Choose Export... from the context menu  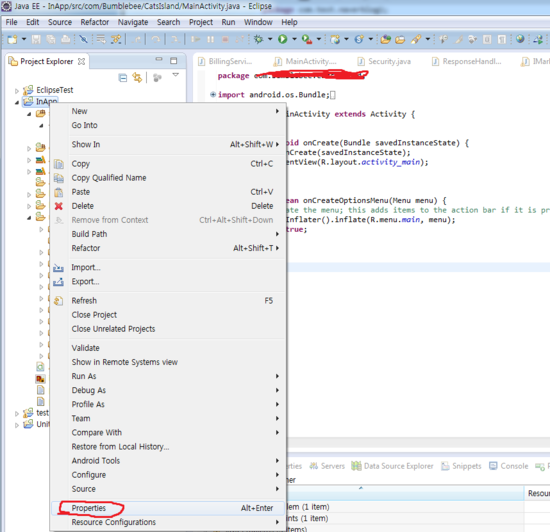(168, 282)
